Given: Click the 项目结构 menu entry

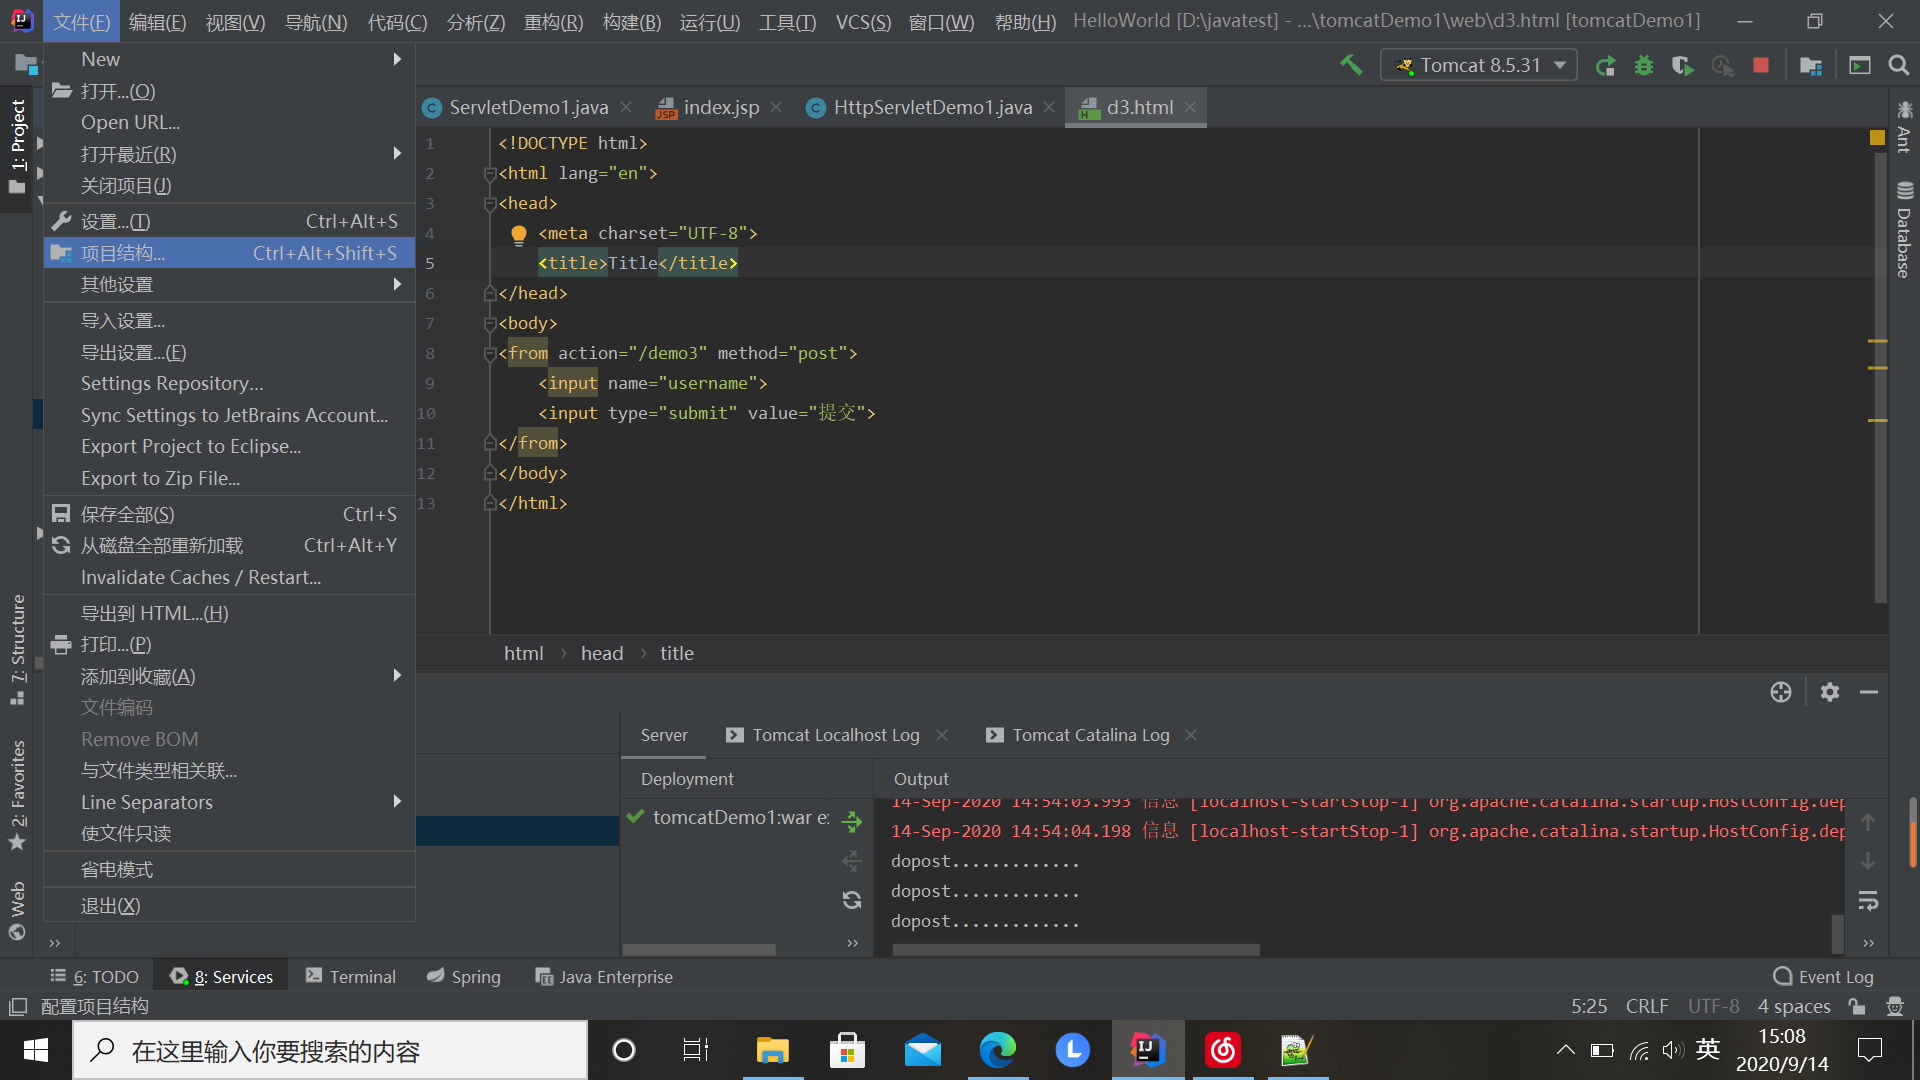Looking at the screenshot, I should tap(124, 252).
